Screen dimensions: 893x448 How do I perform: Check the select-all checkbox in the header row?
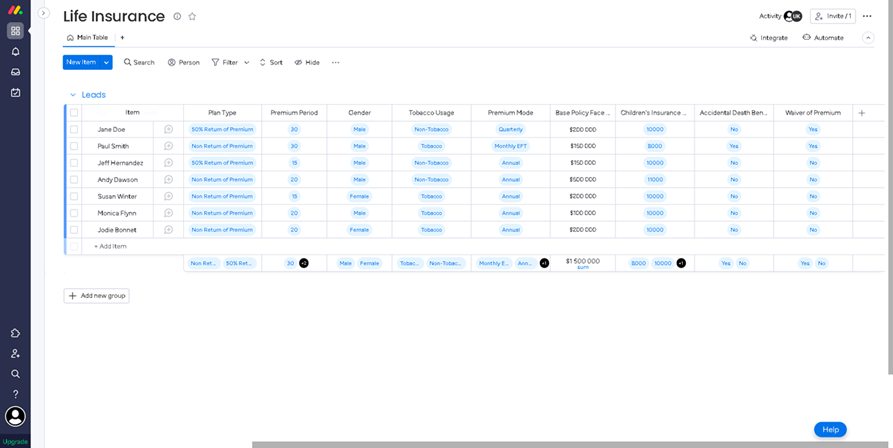click(74, 113)
